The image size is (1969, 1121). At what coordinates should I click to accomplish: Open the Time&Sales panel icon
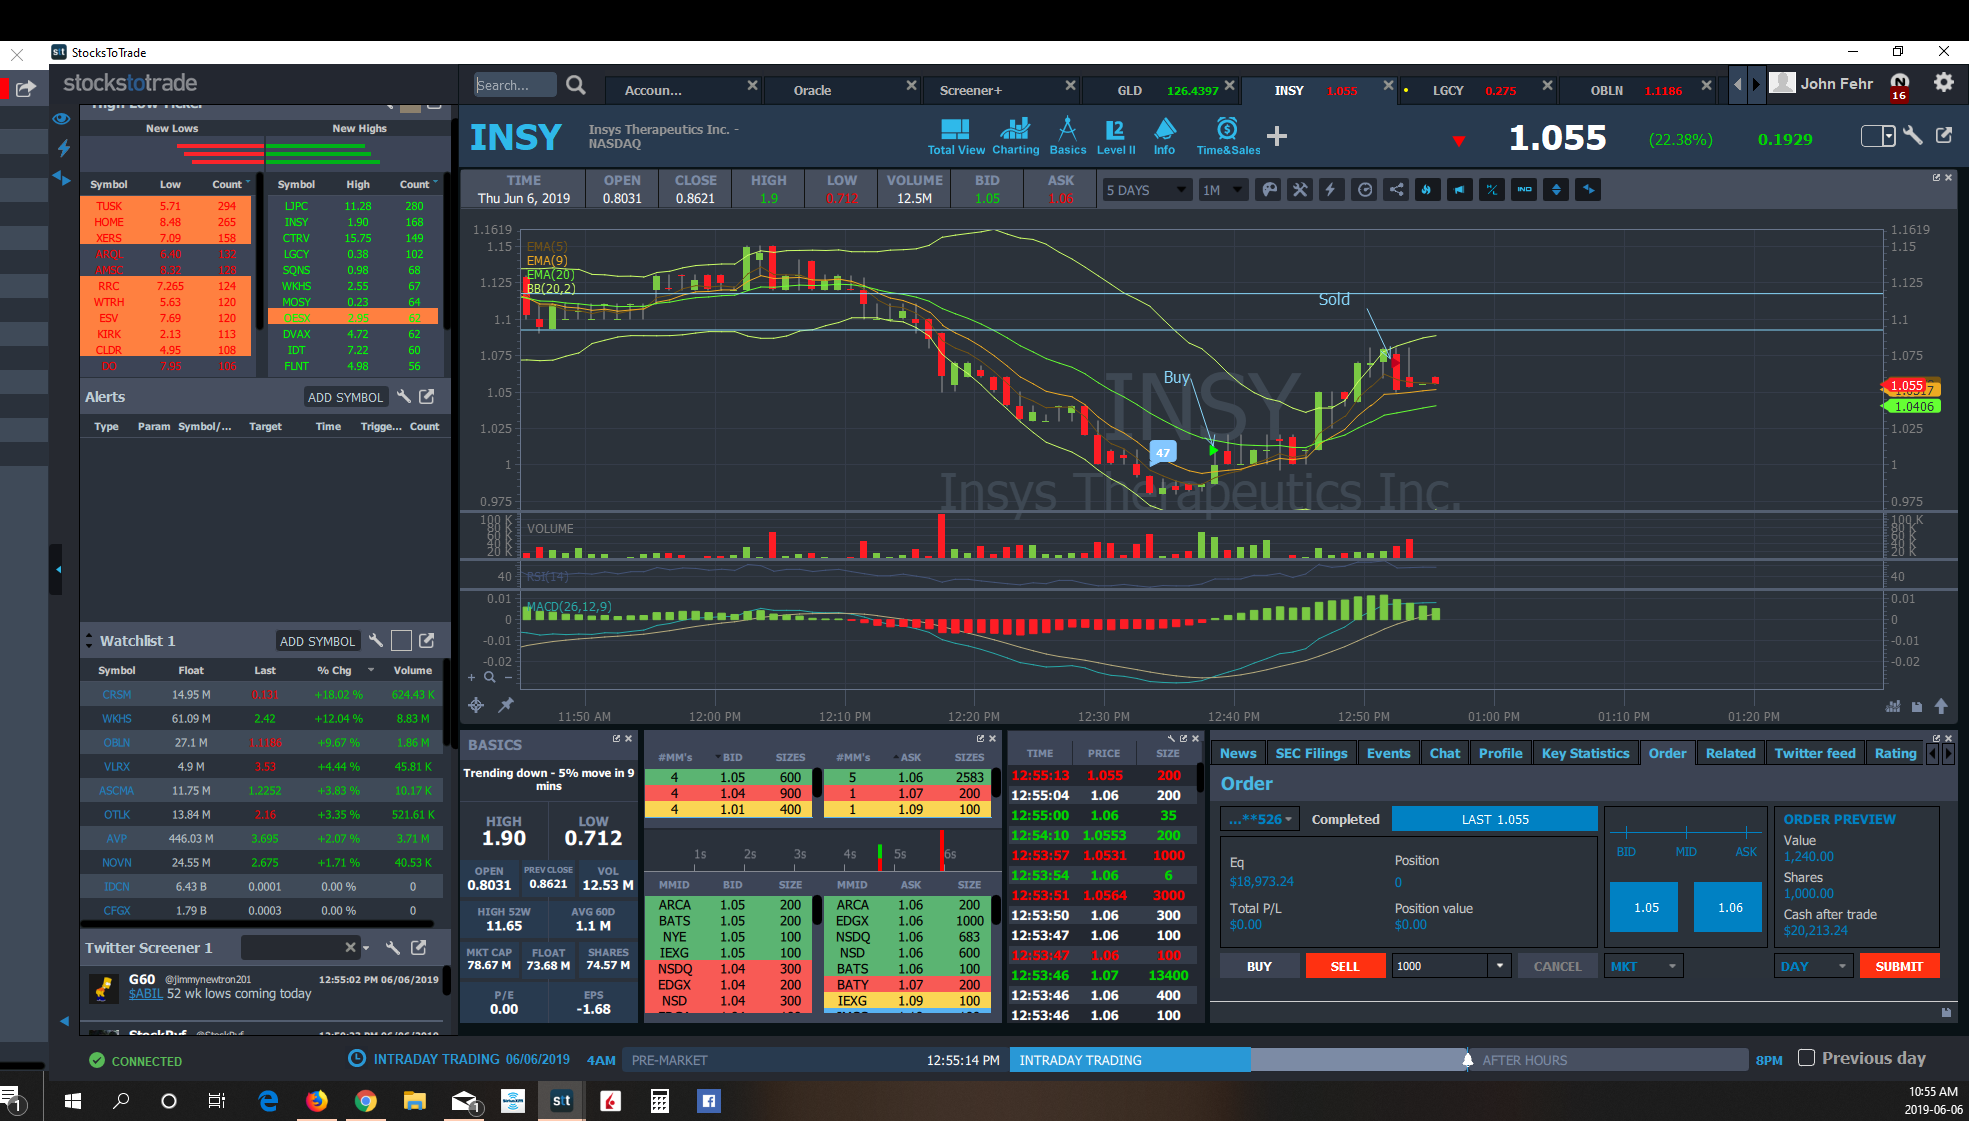pos(1227,136)
